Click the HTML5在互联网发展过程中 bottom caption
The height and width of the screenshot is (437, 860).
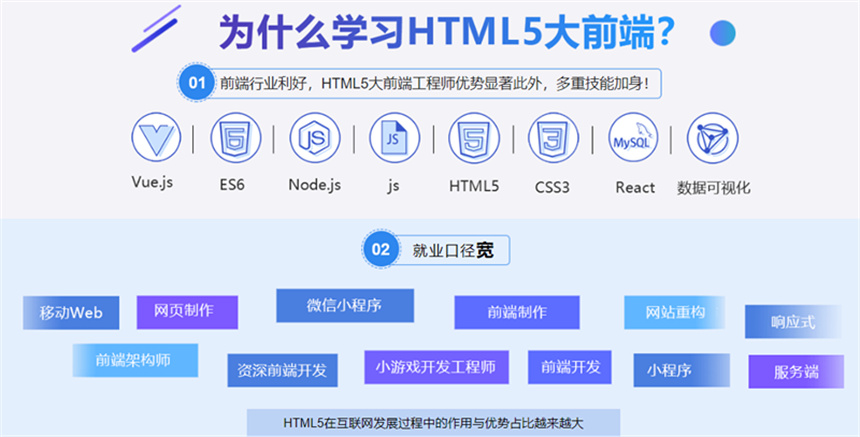433,423
